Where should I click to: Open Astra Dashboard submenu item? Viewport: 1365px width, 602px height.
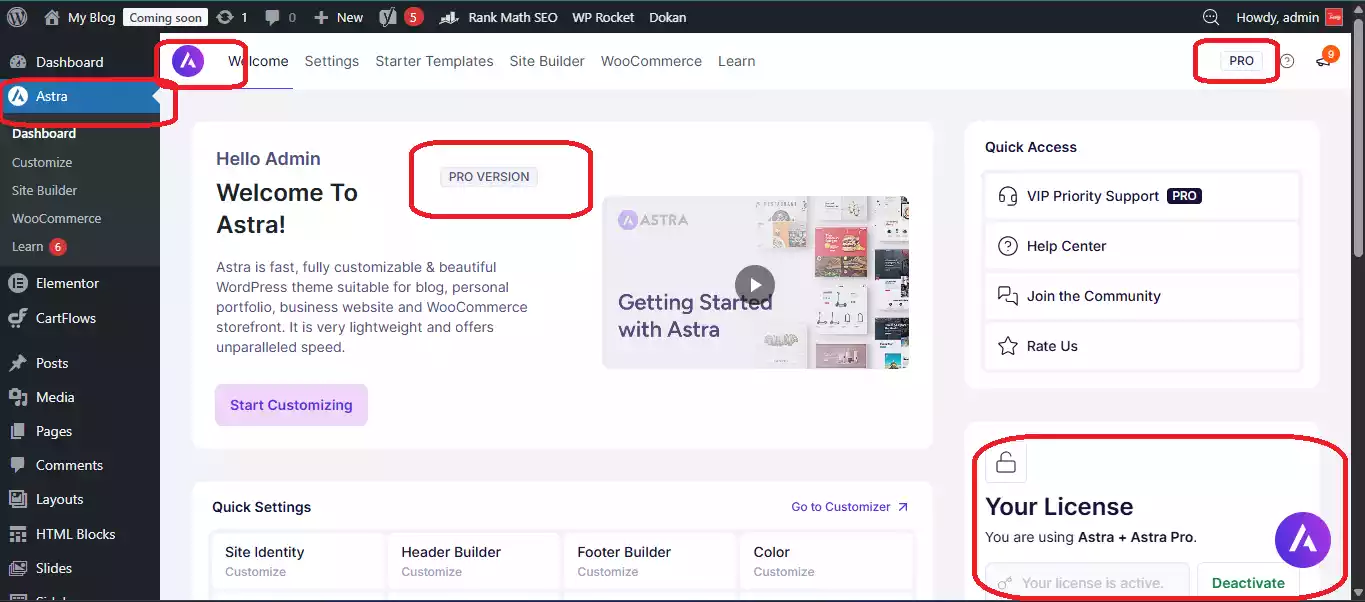[x=44, y=133]
